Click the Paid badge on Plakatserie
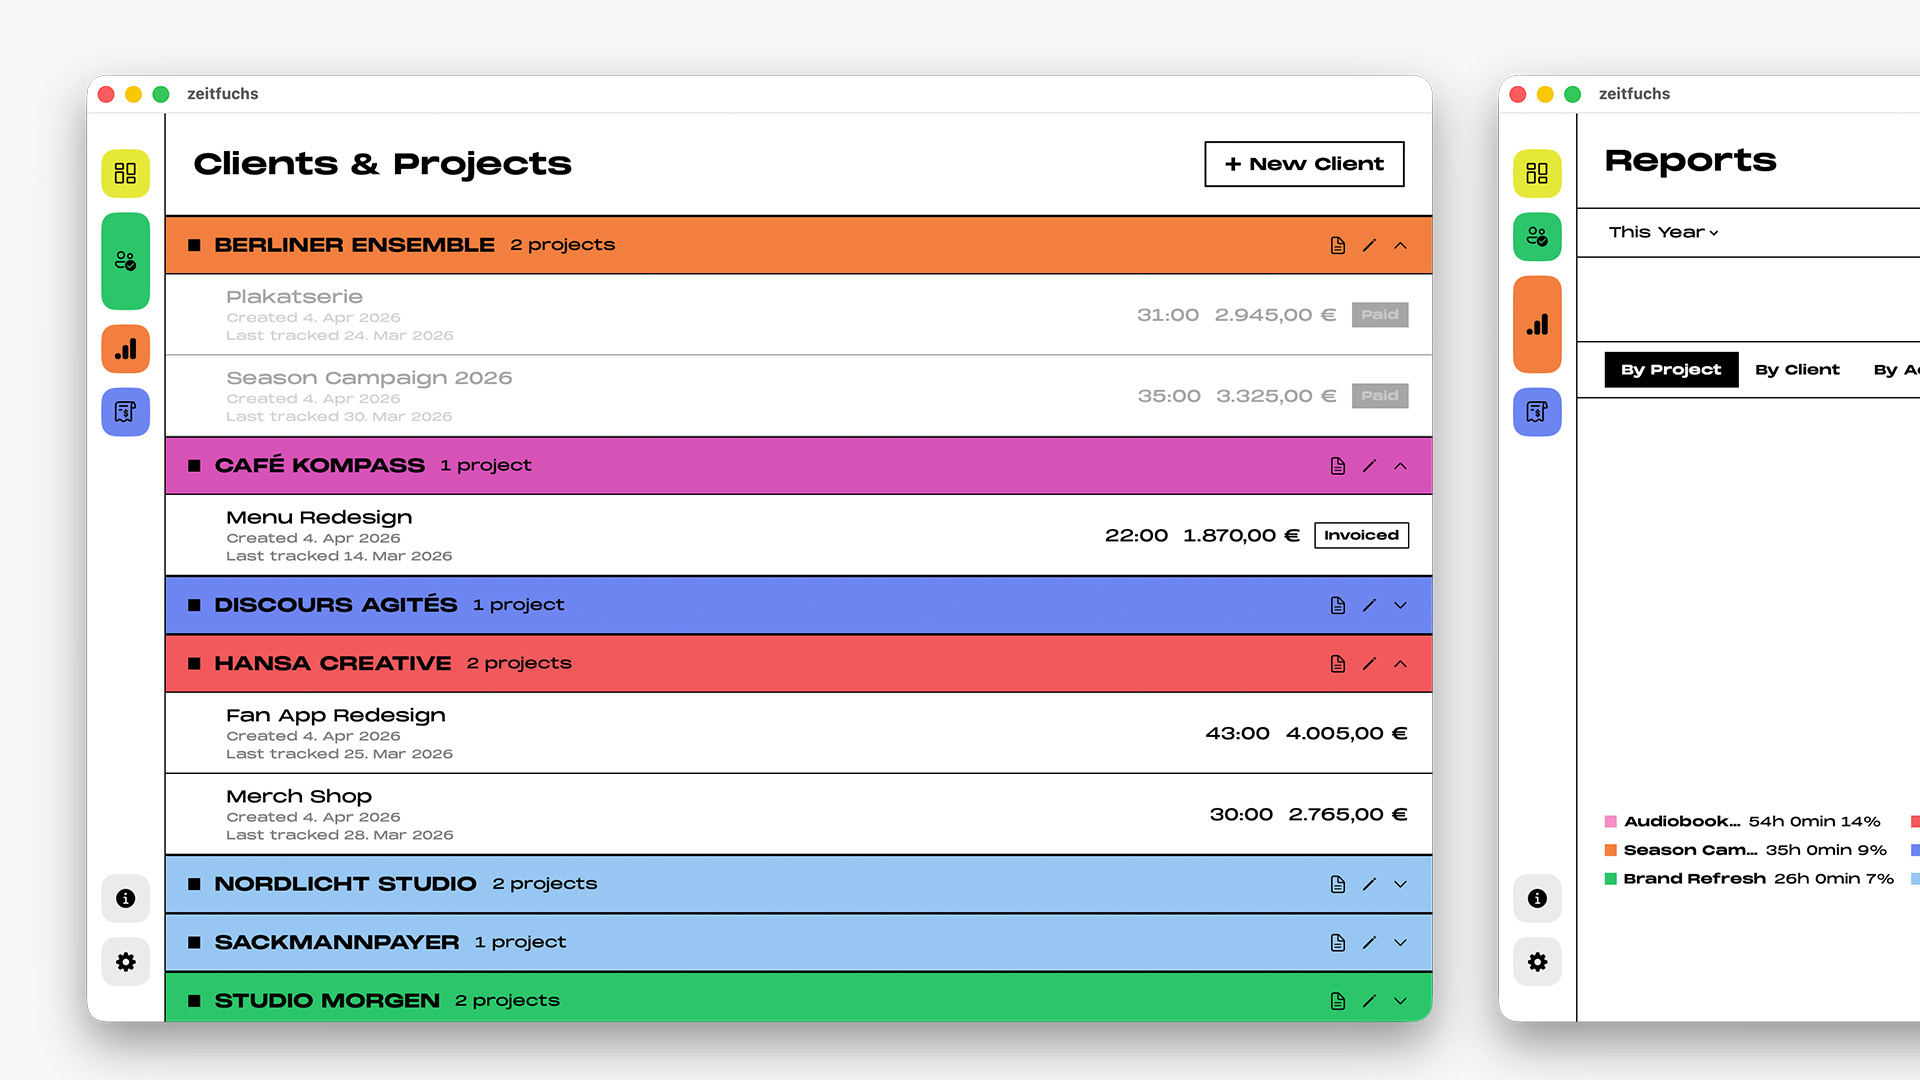This screenshot has width=1920, height=1080. point(1380,314)
